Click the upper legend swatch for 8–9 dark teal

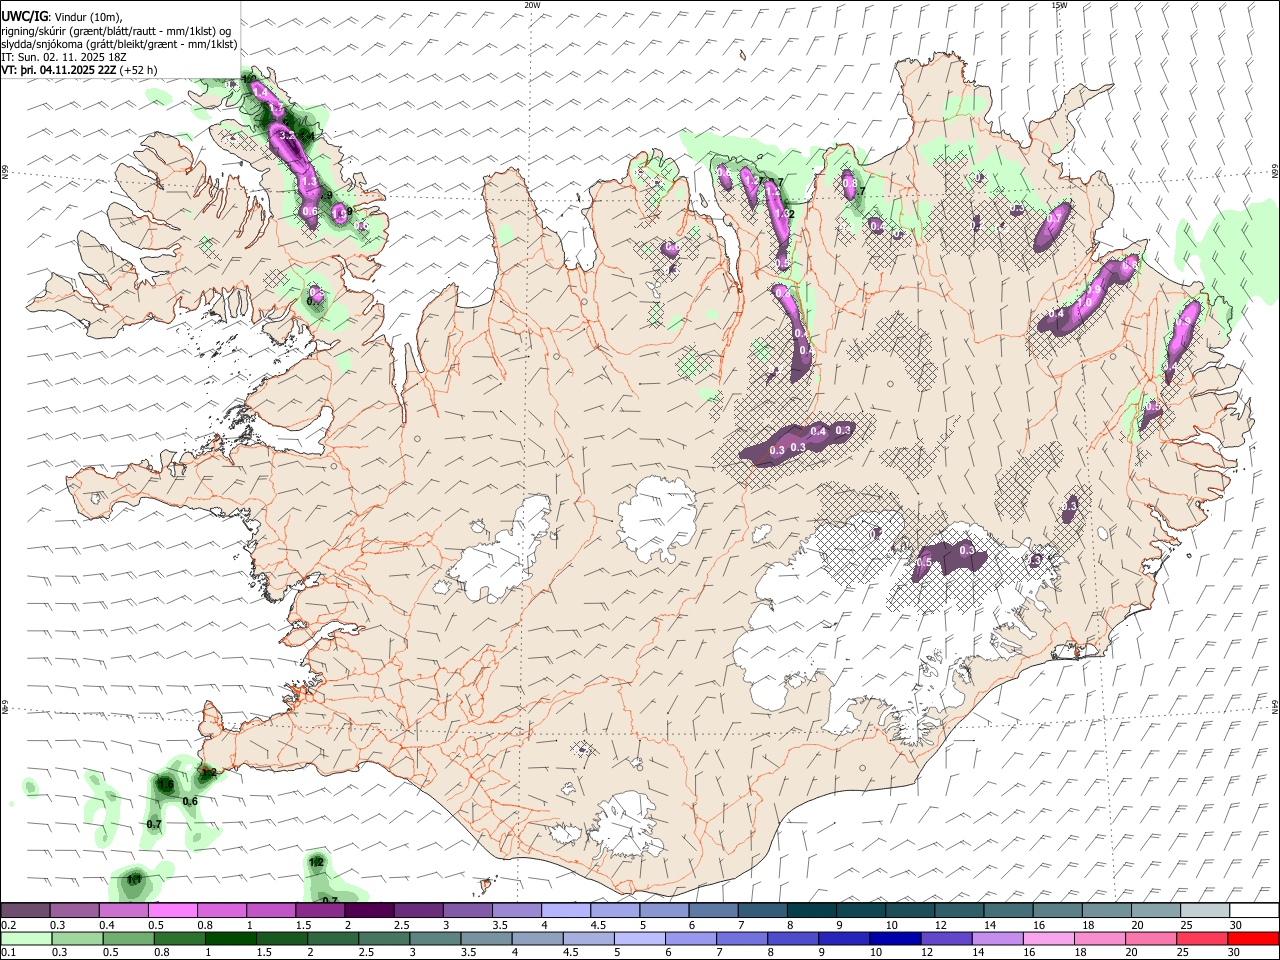813,911
